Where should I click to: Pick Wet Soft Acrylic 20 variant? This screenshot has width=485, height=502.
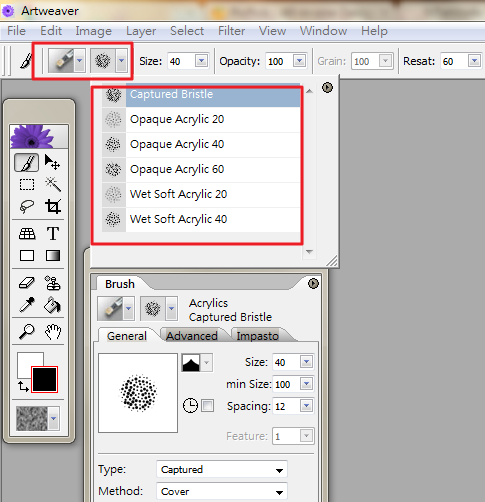click(x=201, y=194)
